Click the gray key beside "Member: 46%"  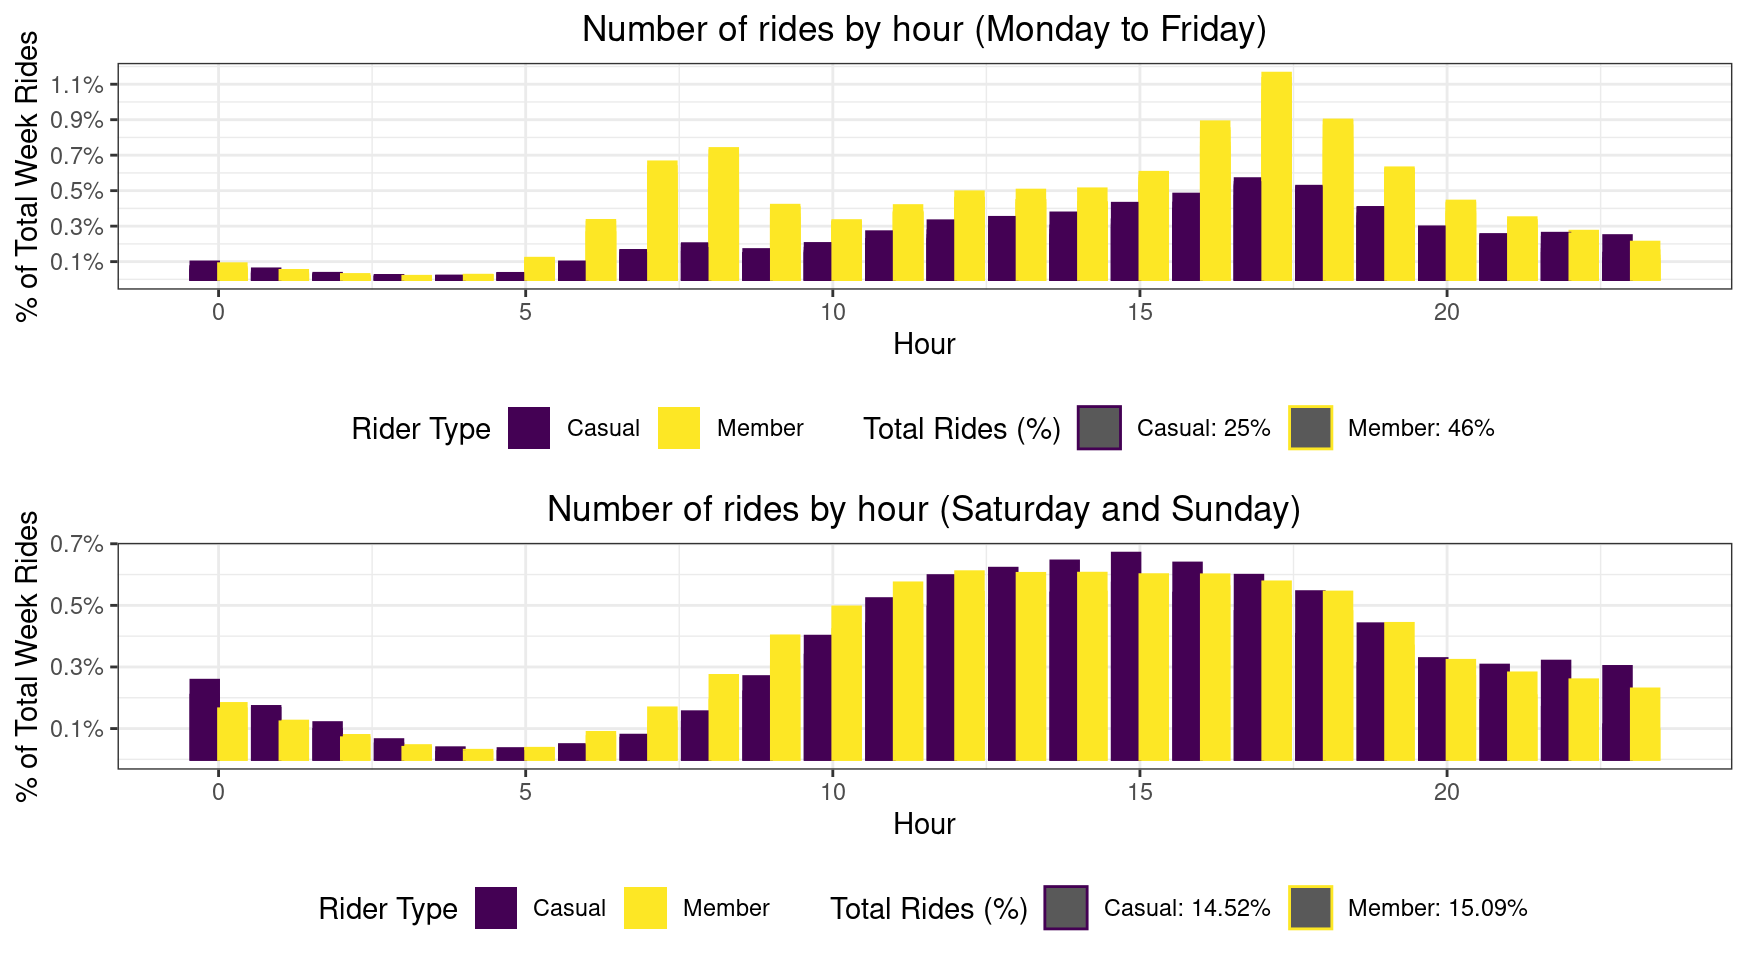click(x=1310, y=428)
